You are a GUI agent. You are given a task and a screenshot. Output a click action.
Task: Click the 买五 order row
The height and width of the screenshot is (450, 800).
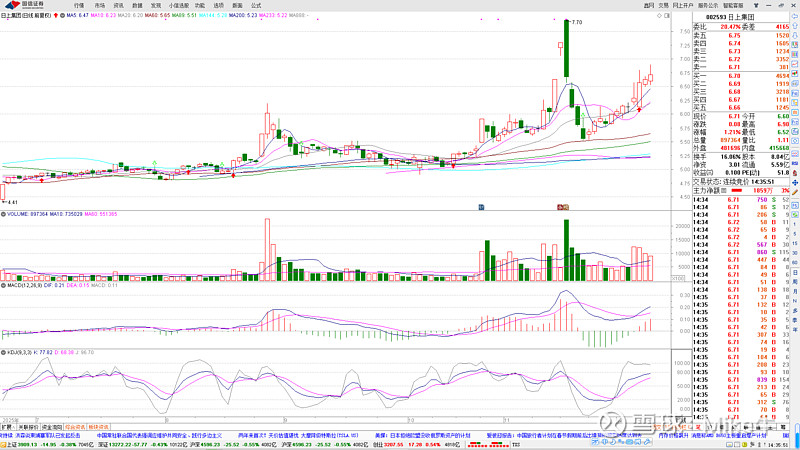pyautogui.click(x=741, y=108)
